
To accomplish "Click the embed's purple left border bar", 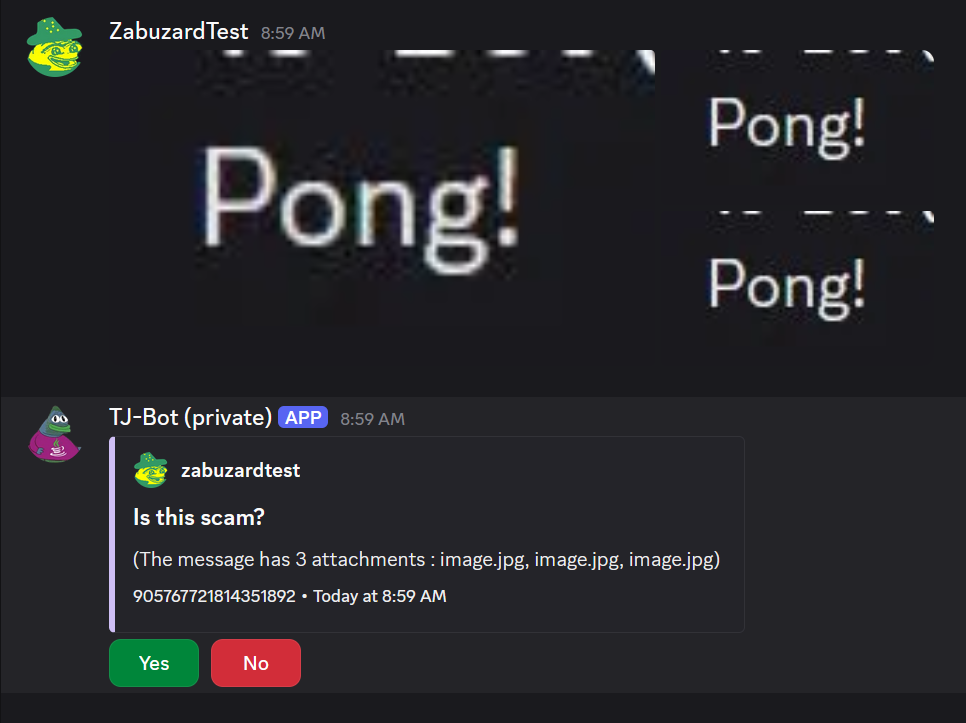I will [x=112, y=535].
